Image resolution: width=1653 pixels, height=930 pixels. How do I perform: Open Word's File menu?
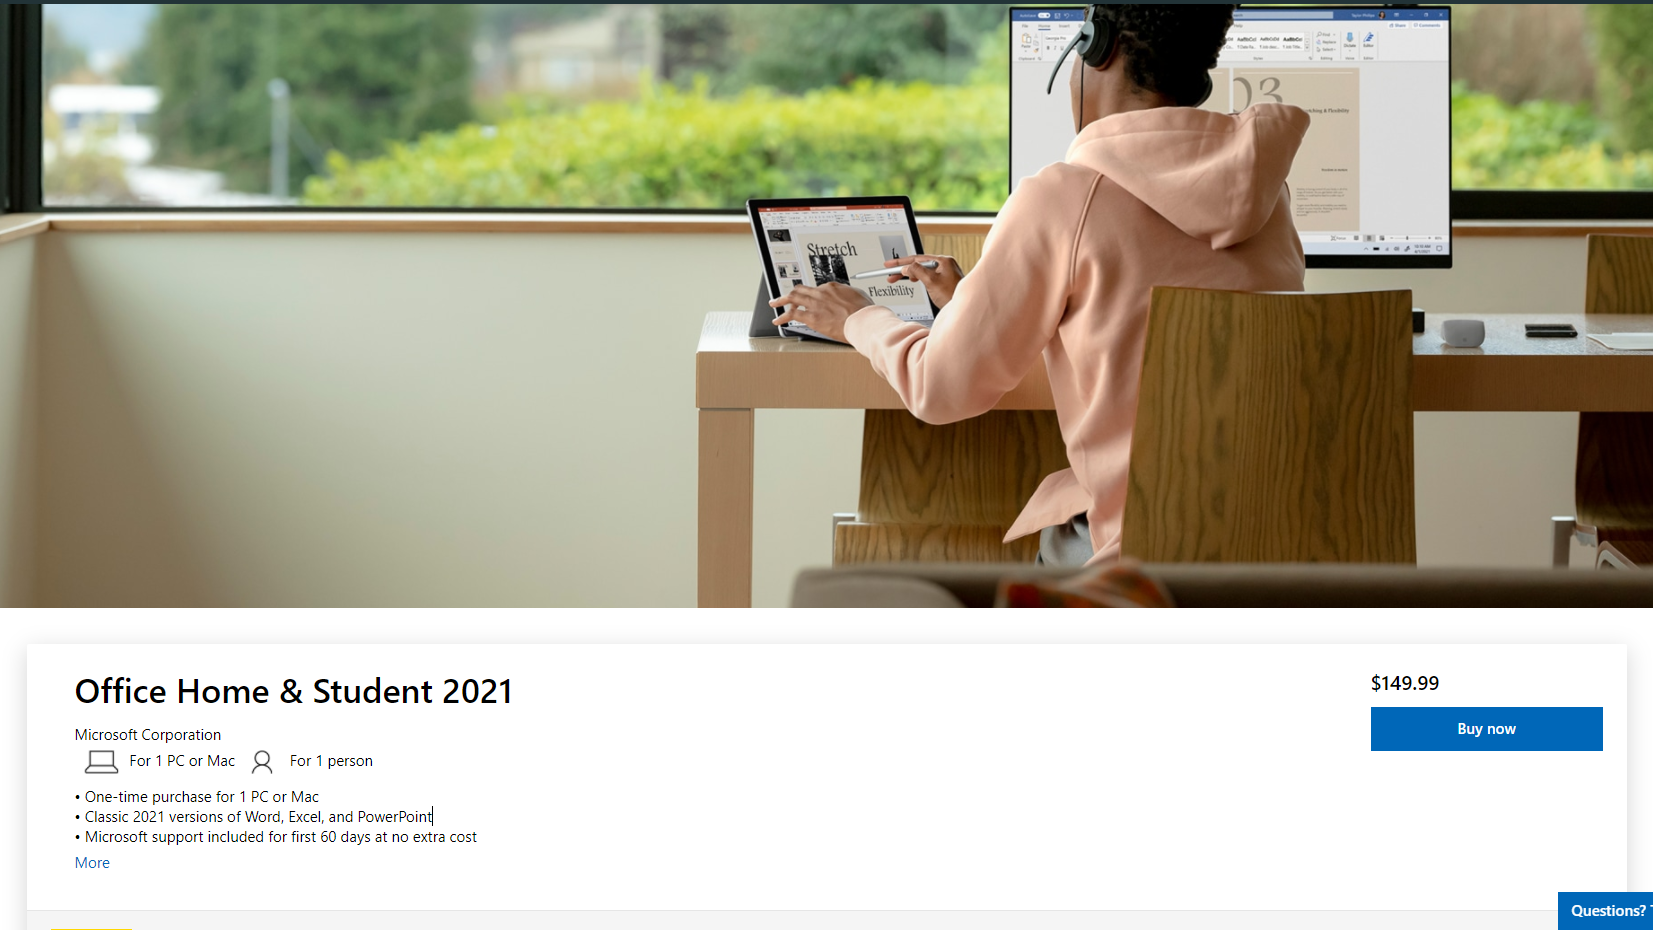click(1025, 25)
